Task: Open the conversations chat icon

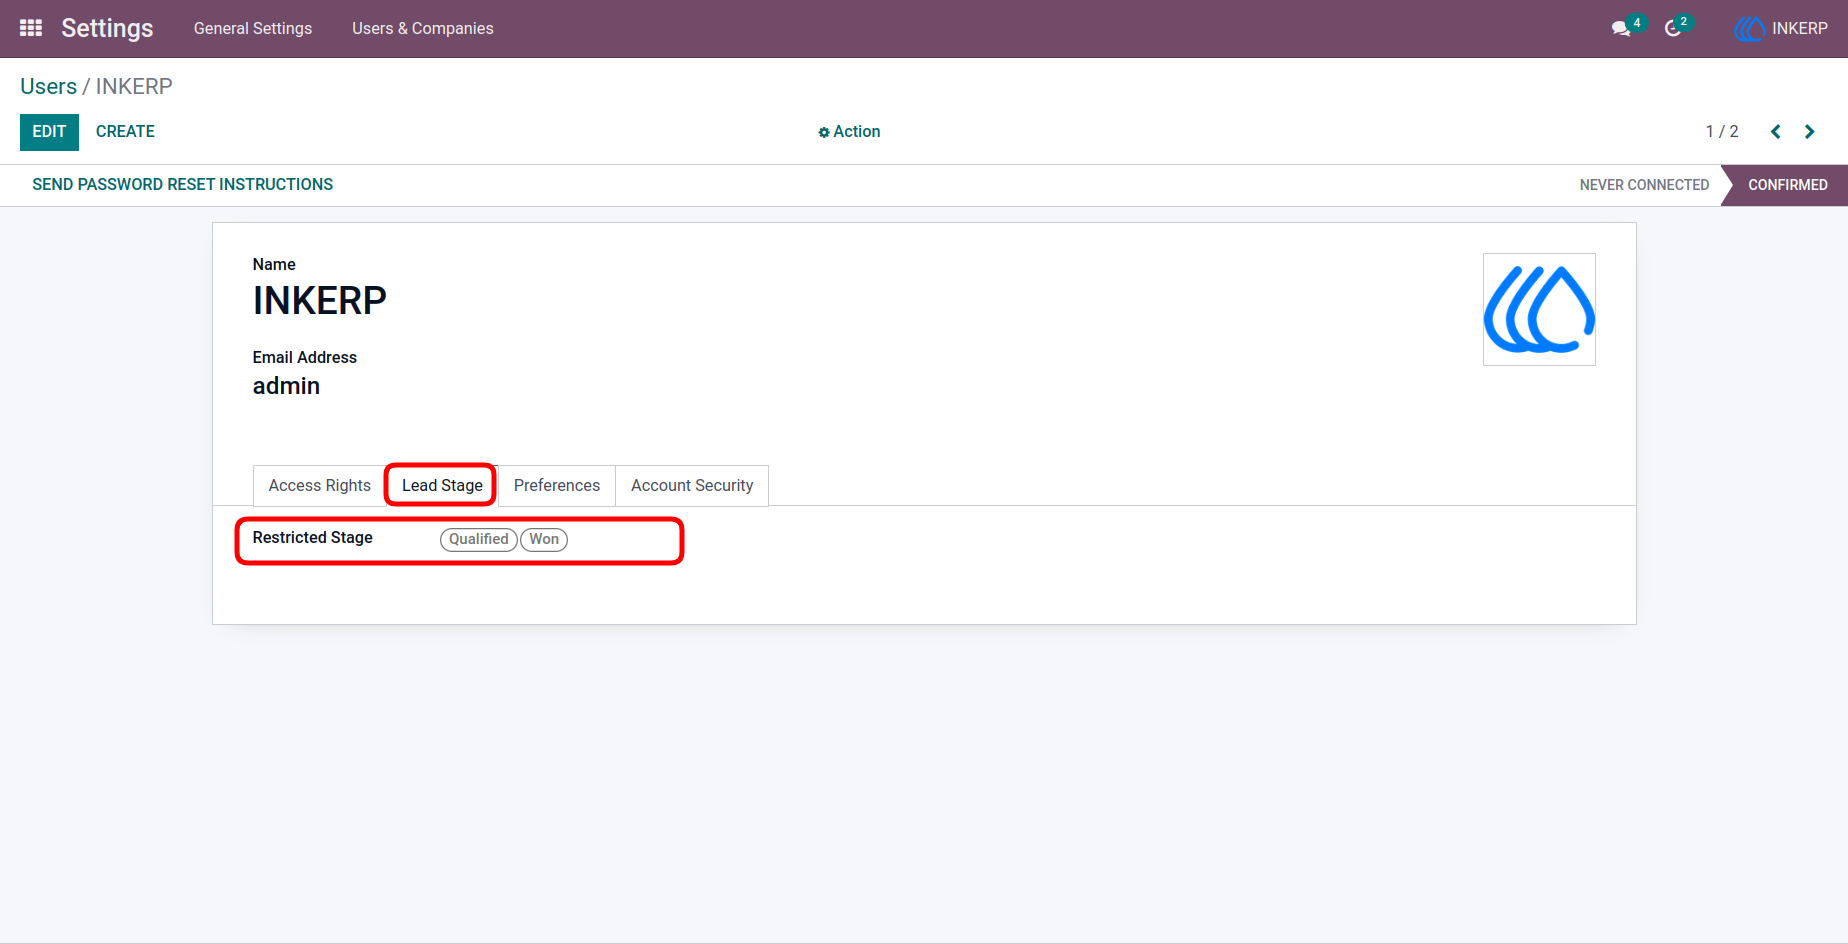Action: click(x=1621, y=29)
